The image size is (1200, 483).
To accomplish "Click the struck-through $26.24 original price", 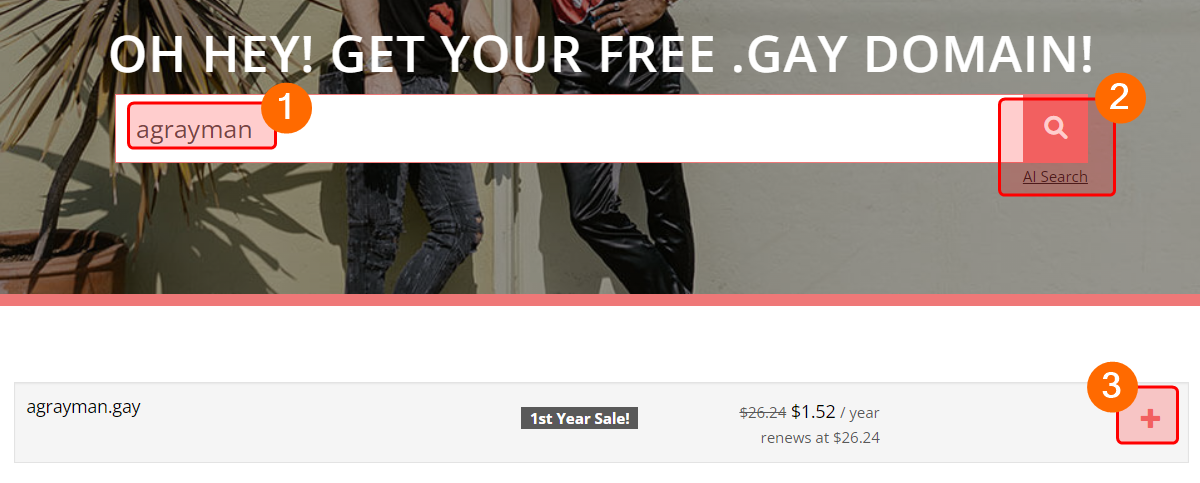I will 762,412.
